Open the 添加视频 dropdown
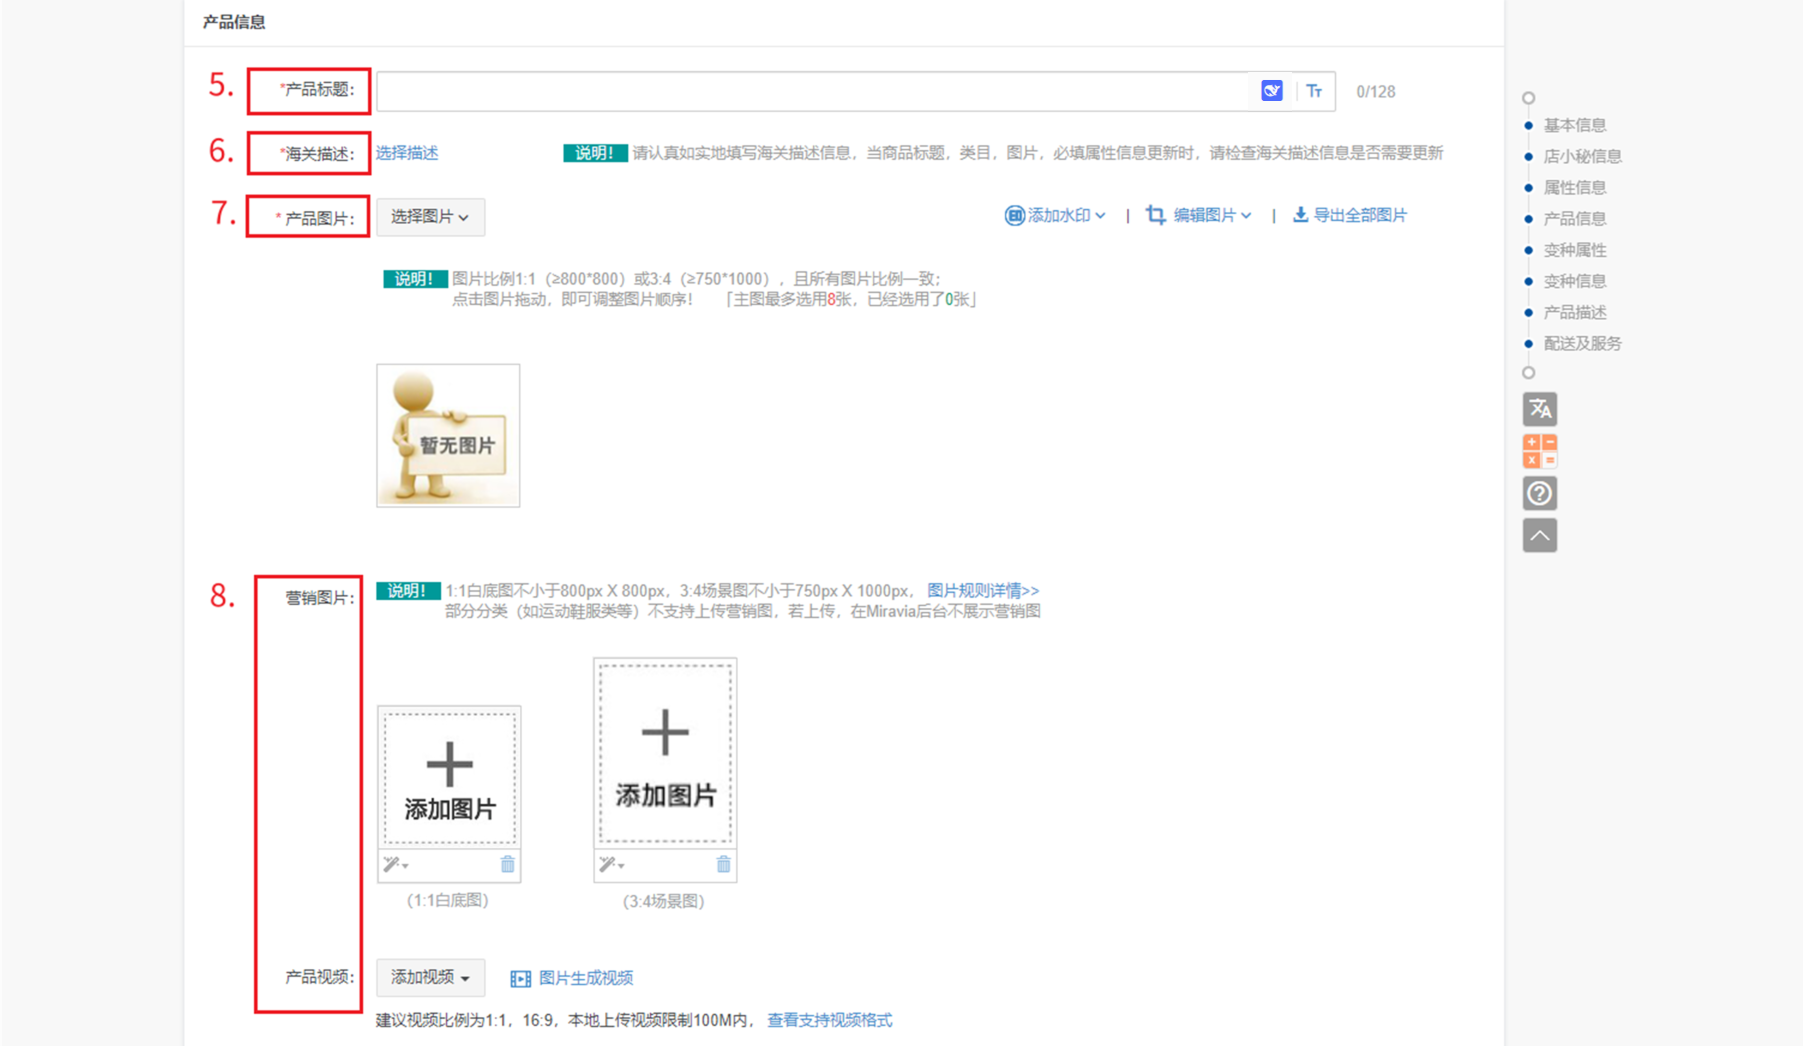1803x1046 pixels. [430, 977]
